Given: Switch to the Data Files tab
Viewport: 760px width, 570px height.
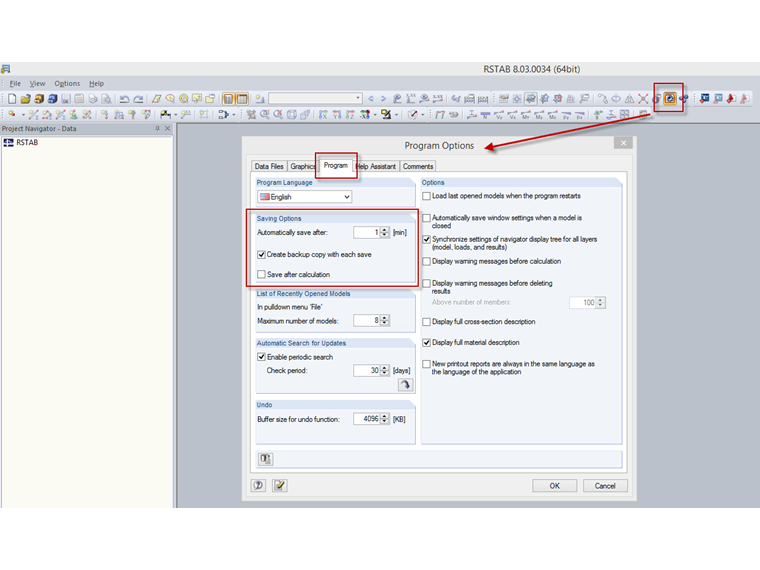Looking at the screenshot, I should [x=269, y=166].
